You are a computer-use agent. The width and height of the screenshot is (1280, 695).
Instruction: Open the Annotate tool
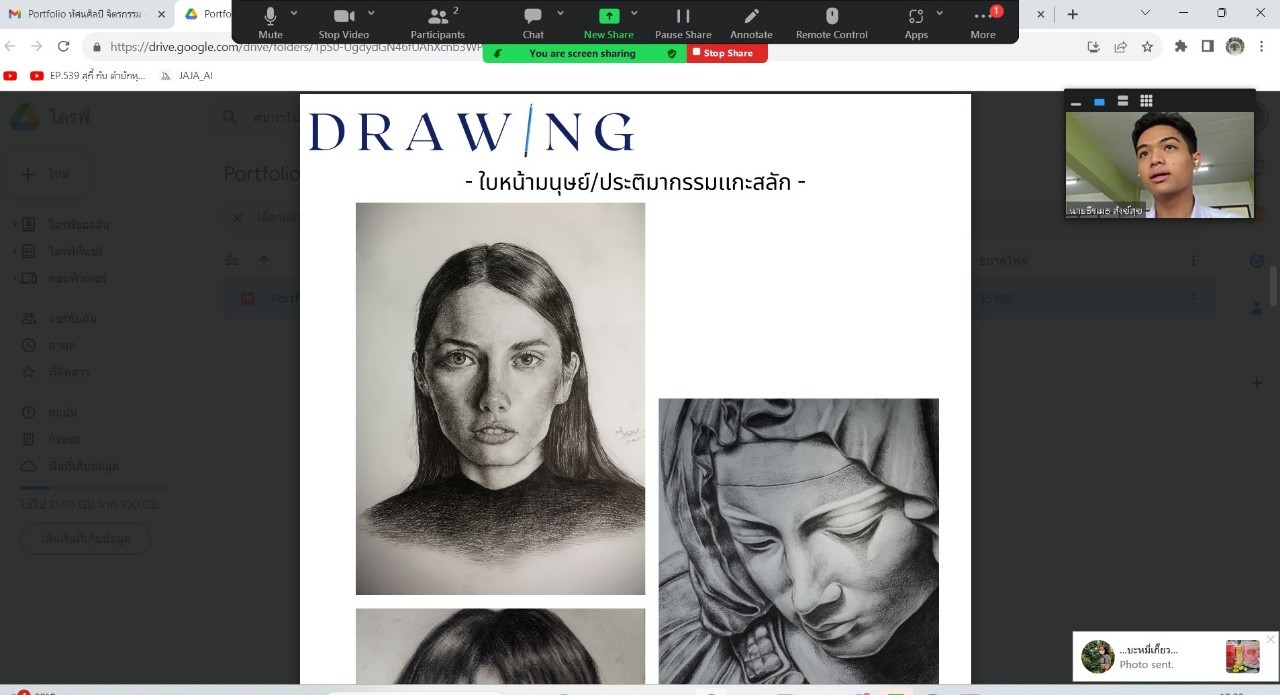(751, 22)
